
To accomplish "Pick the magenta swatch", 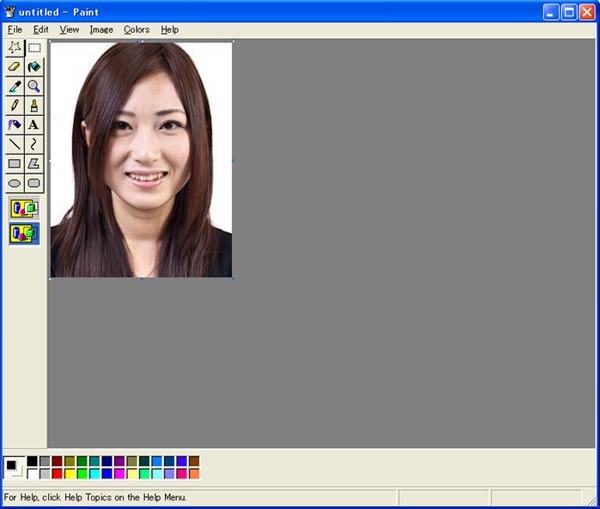I will click(x=119, y=474).
